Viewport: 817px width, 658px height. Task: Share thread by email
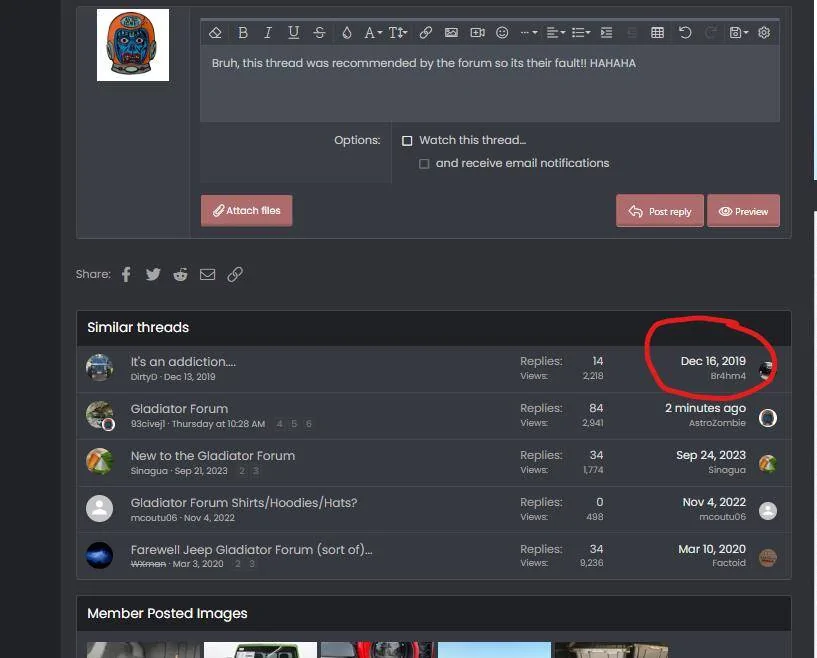[207, 275]
